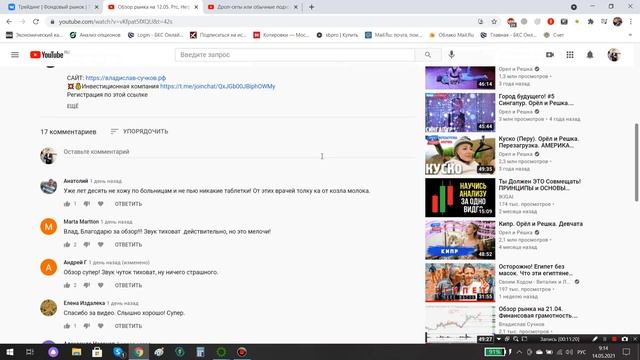Open Научись анализу candlestick video thumbnail
Screen dimensions: 640x360
click(460, 198)
